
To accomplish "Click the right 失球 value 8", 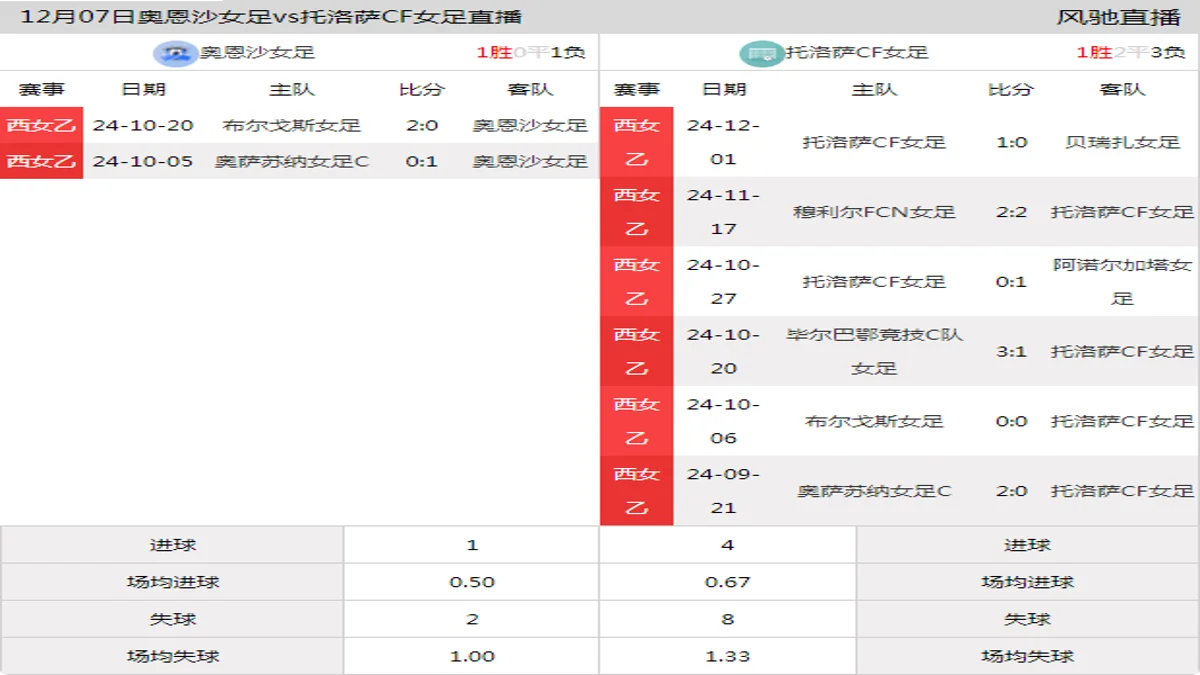I will click(x=727, y=619).
